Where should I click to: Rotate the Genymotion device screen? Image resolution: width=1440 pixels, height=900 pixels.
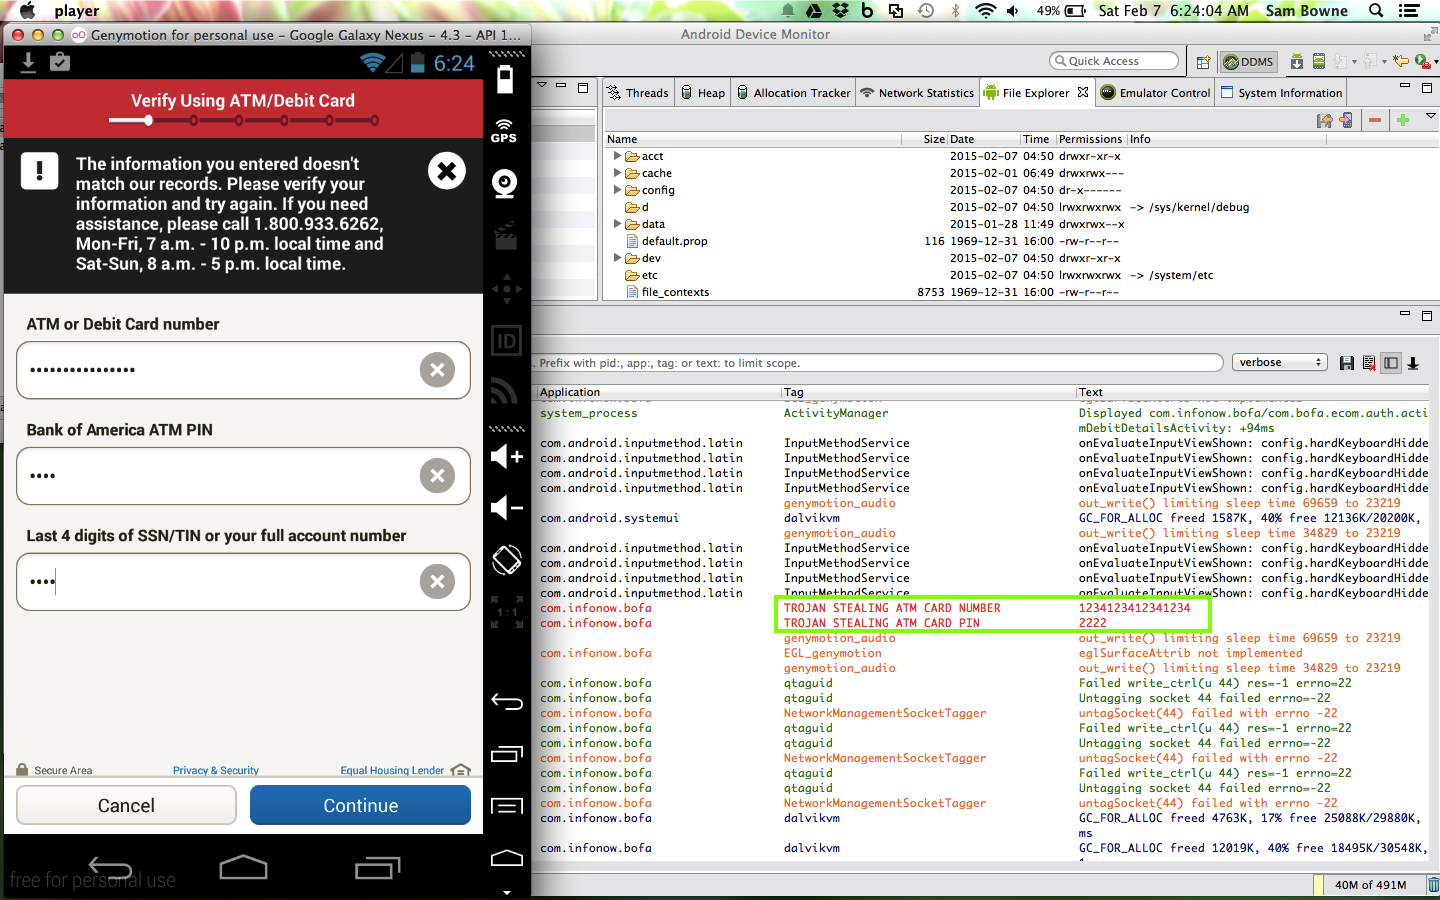coord(506,560)
